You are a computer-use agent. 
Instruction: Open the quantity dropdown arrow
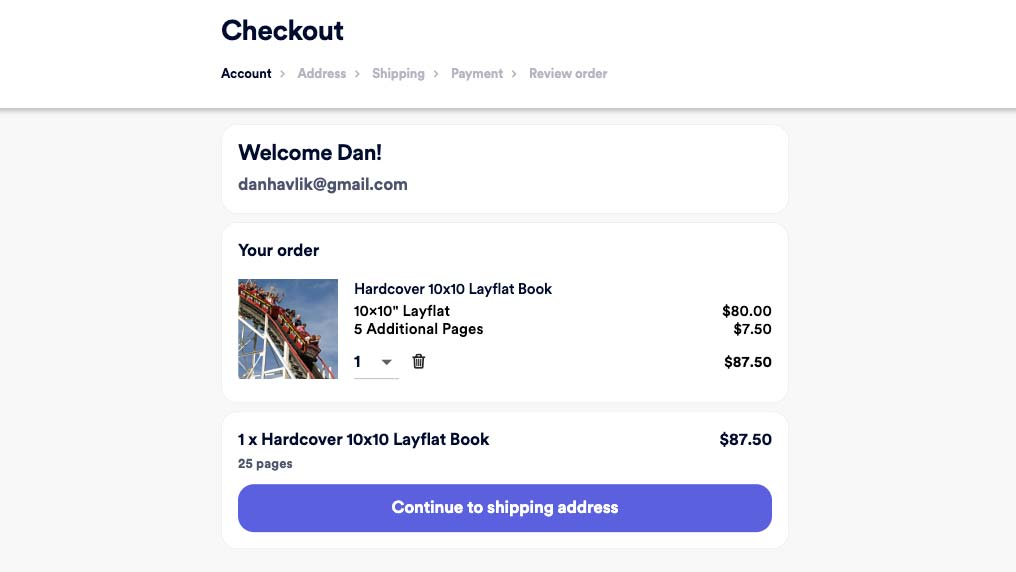[x=387, y=362]
